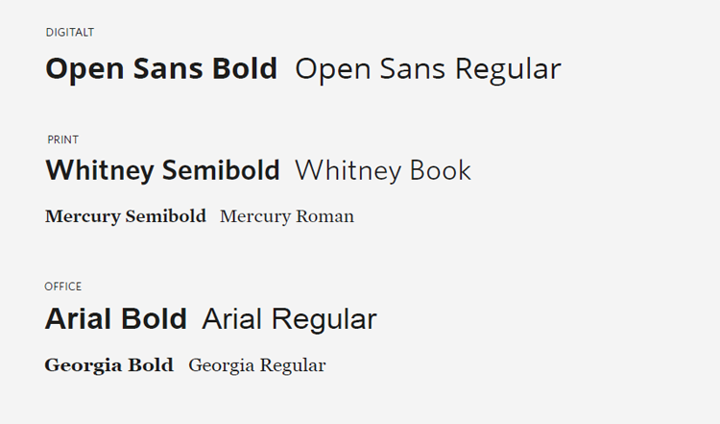Image resolution: width=720 pixels, height=424 pixels.
Task: Select the Mercury Semibold sample text
Action: coord(125,216)
